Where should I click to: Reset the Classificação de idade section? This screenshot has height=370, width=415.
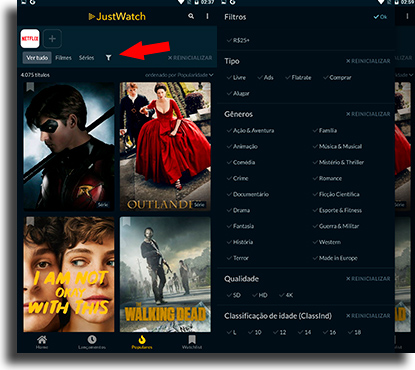368,316
